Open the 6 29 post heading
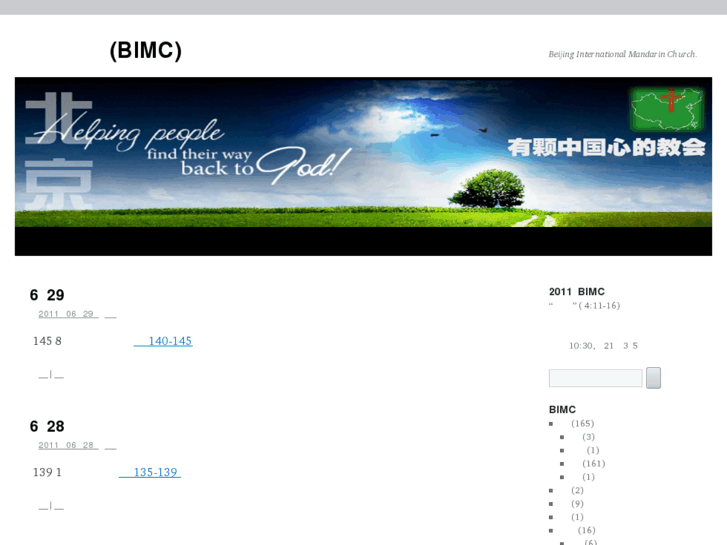 click(47, 295)
